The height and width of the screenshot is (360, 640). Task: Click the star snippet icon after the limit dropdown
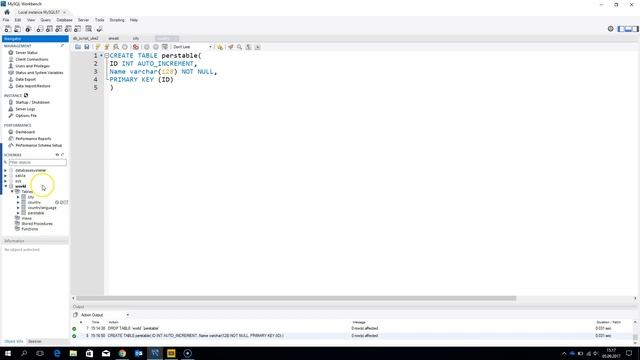(x=220, y=47)
